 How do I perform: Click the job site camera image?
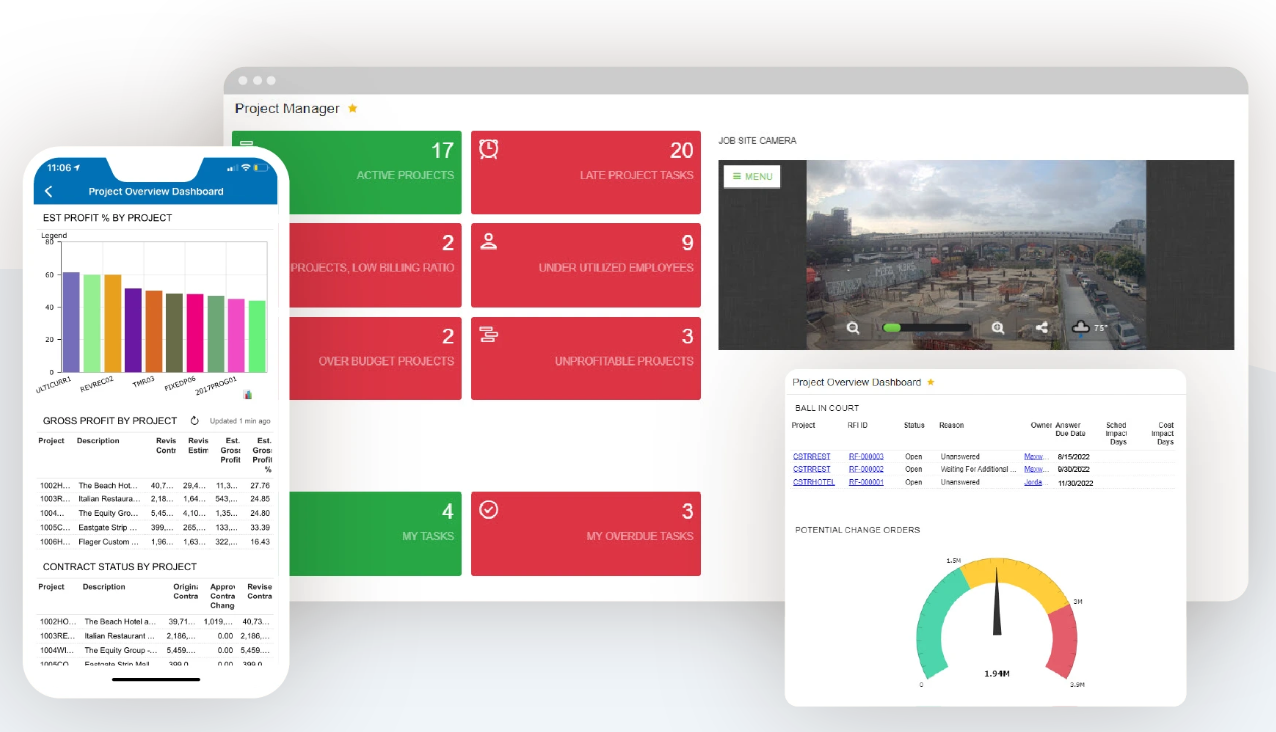click(x=976, y=255)
